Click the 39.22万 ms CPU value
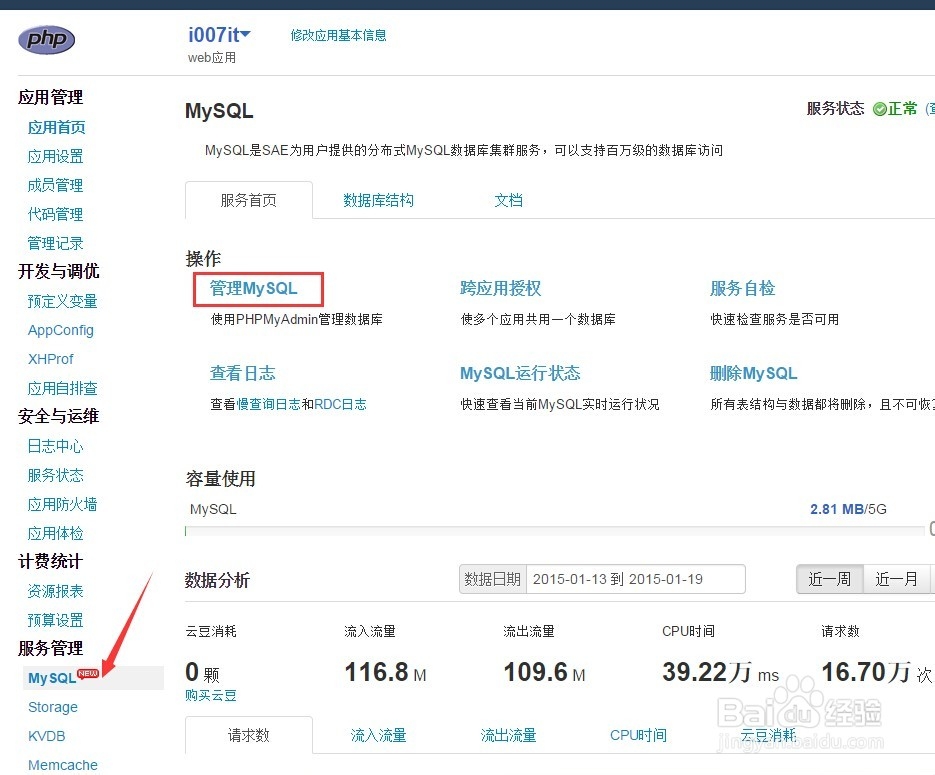935x775 pixels. click(720, 672)
